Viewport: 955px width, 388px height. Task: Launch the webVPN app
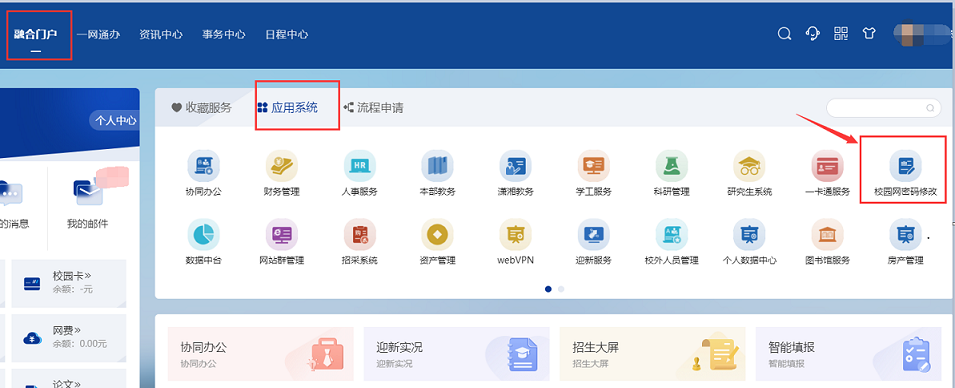coord(515,234)
